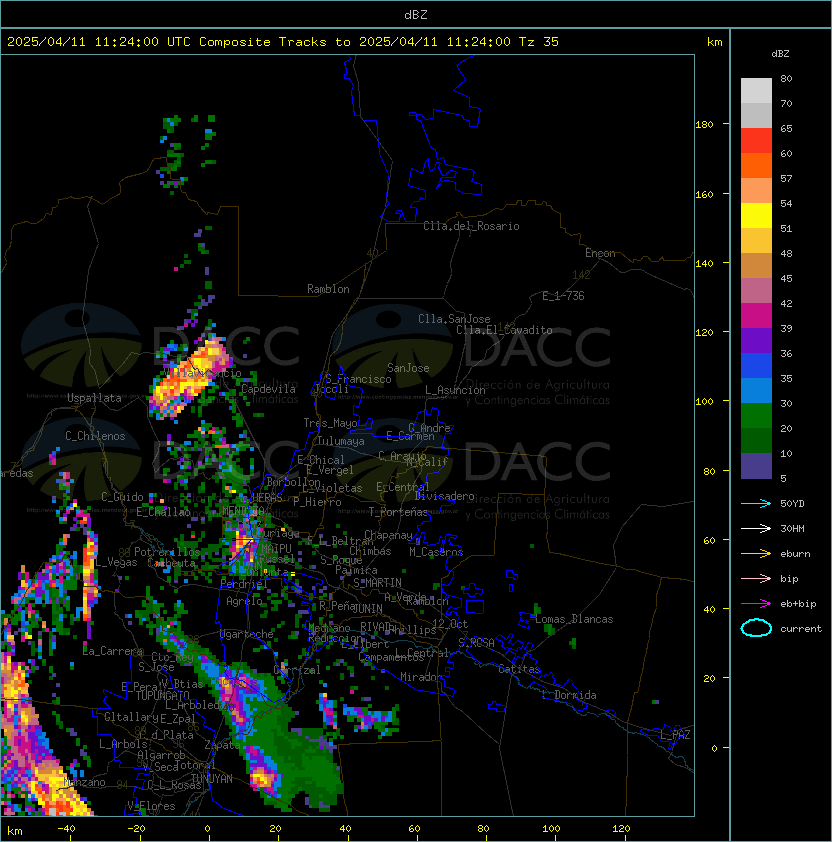Click the Catitas place label
832x842 pixels.
[x=519, y=669]
